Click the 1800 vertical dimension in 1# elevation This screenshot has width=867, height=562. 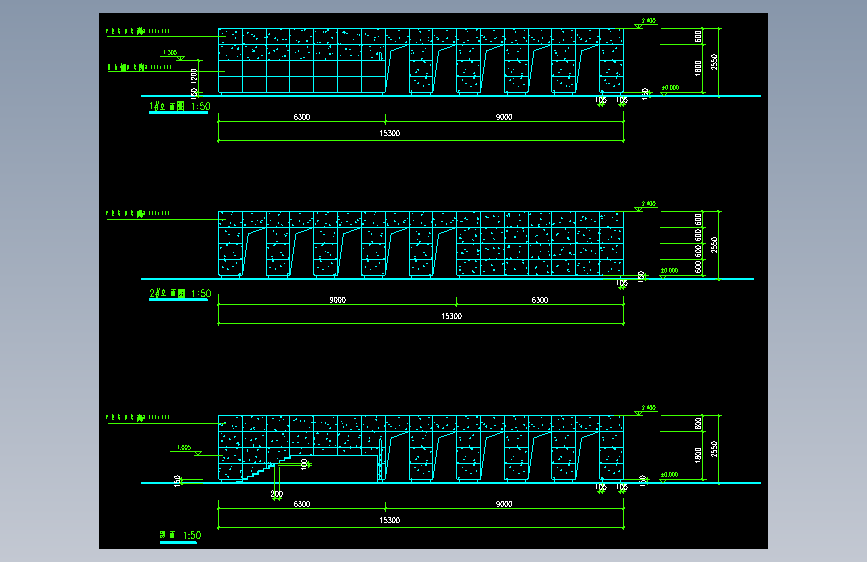tap(698, 69)
